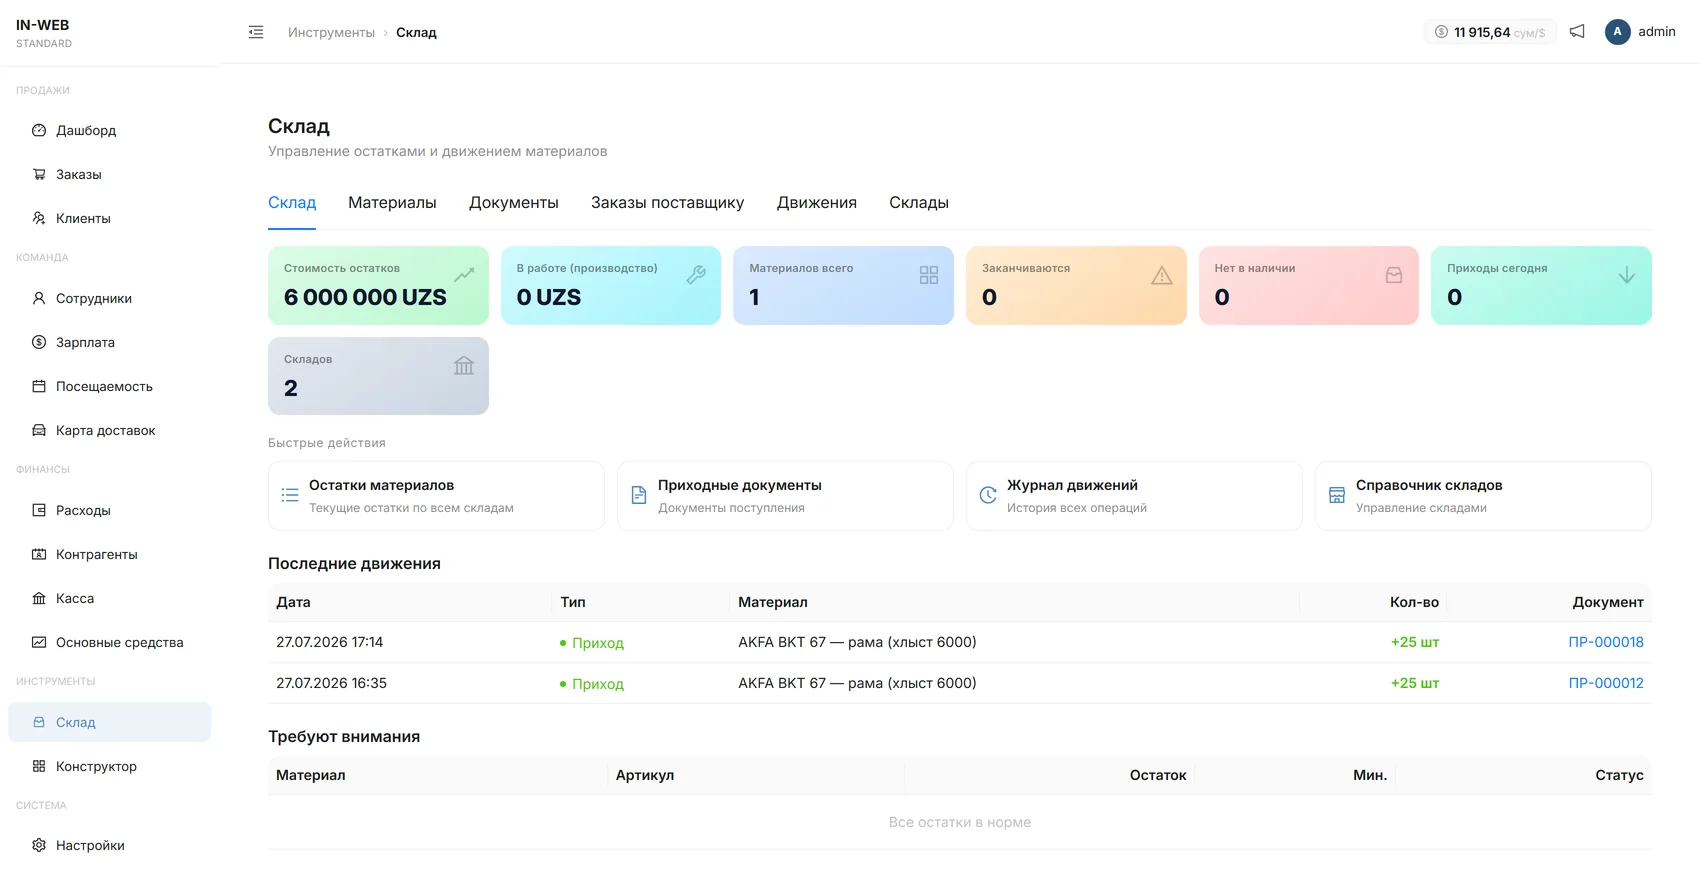The image size is (1700, 875).
Task: Open Справочник складов quick action
Action: (x=1483, y=496)
